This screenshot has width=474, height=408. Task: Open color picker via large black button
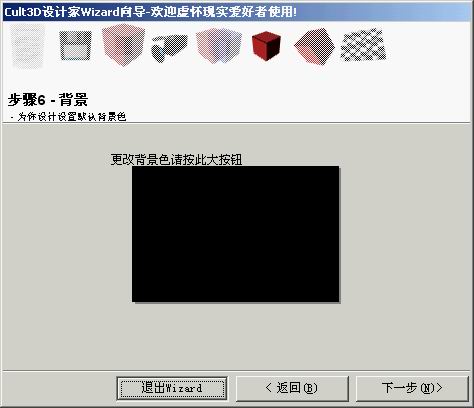coord(236,234)
